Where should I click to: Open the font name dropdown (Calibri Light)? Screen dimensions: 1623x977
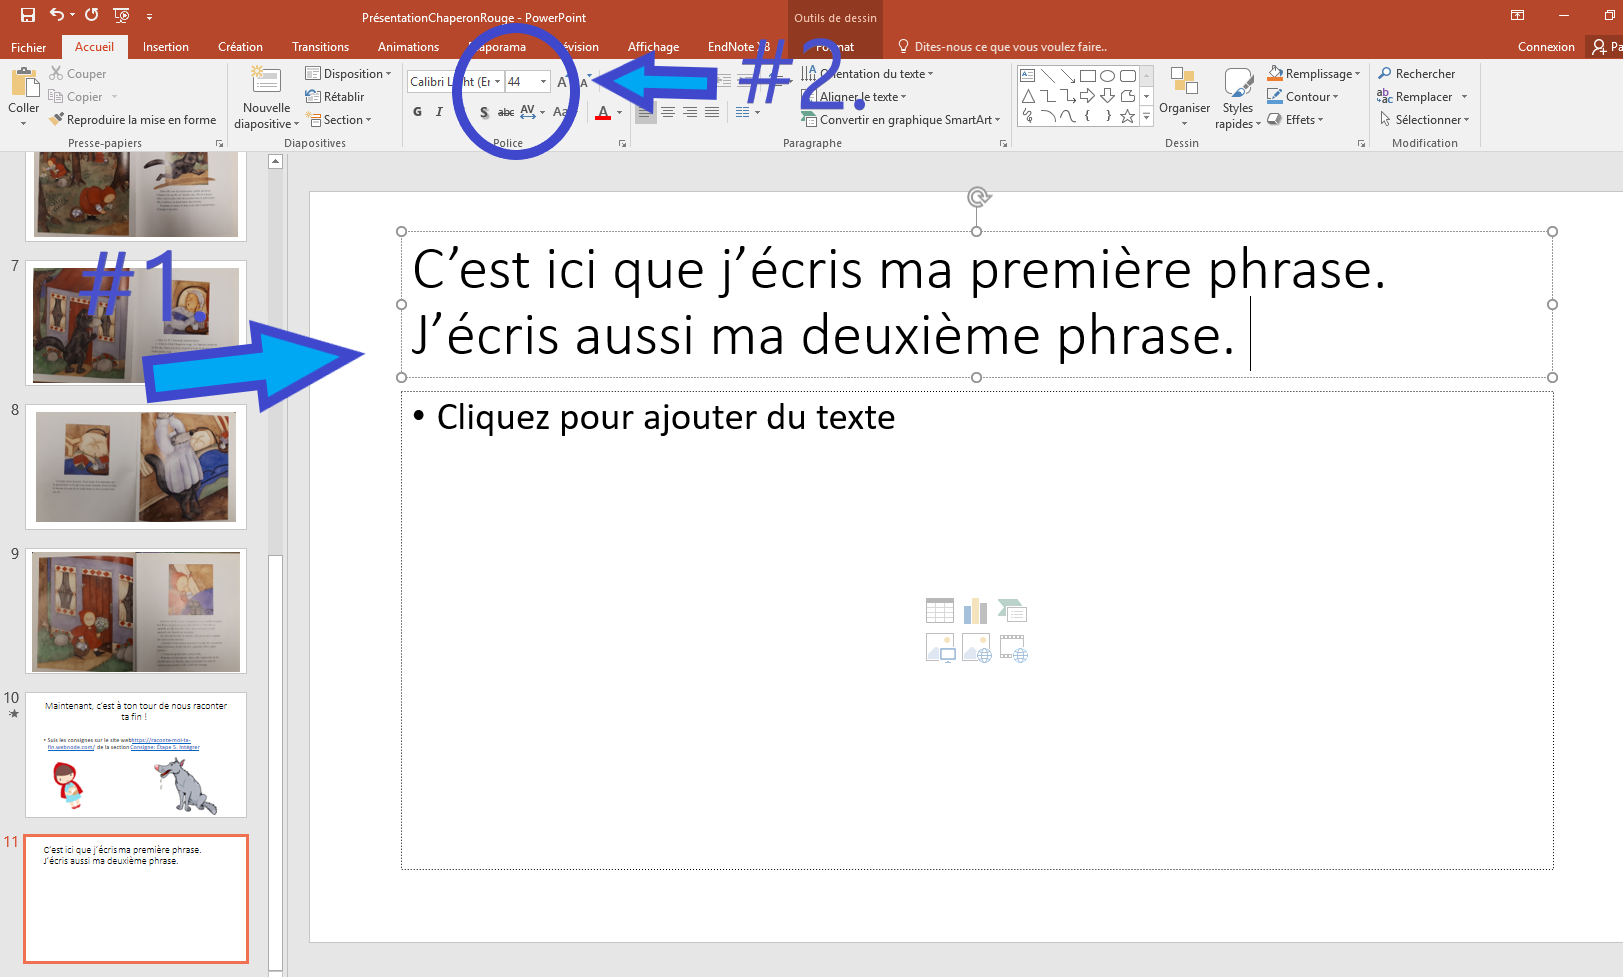pyautogui.click(x=497, y=82)
